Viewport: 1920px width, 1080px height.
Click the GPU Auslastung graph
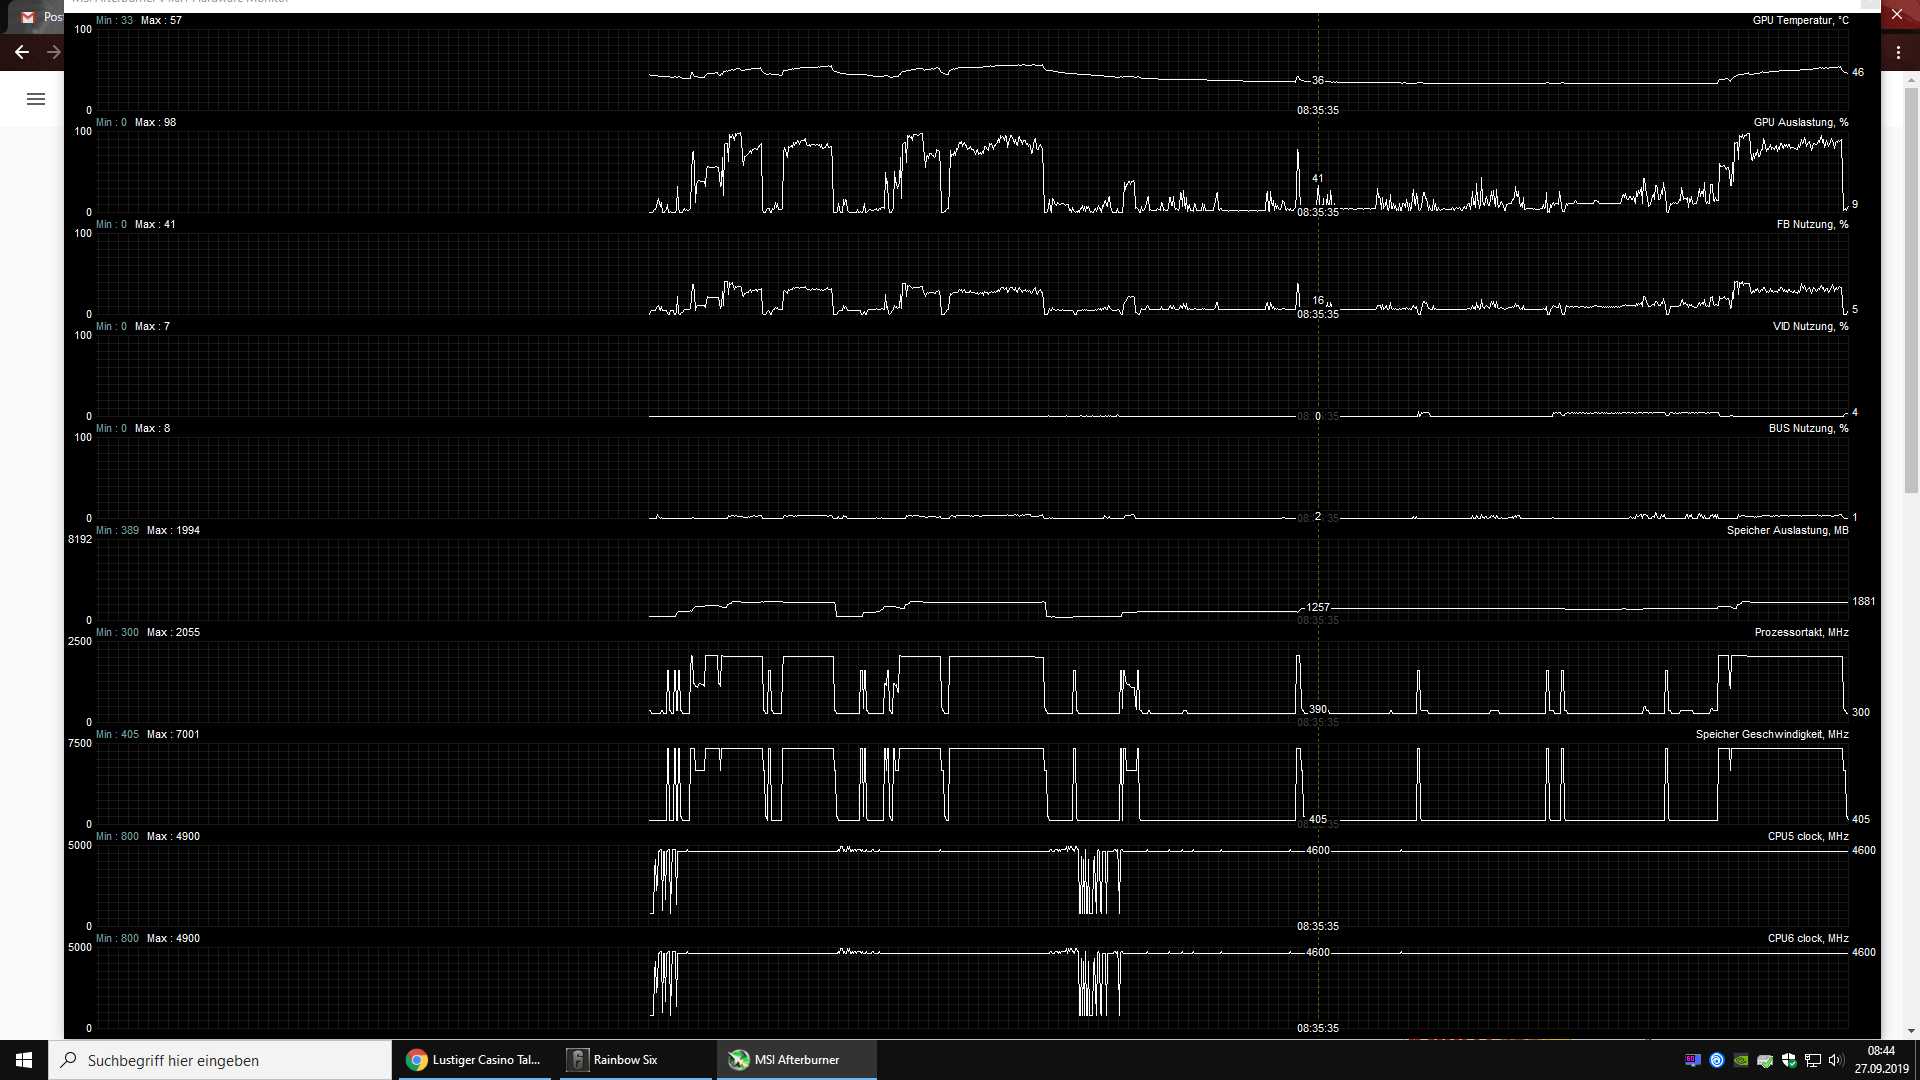pyautogui.click(x=972, y=172)
